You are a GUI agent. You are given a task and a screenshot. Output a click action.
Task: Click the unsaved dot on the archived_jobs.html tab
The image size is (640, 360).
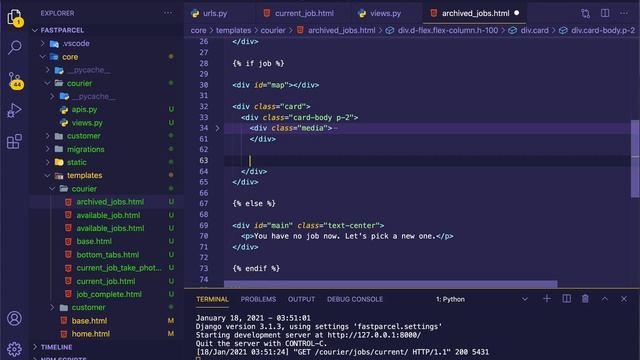(x=517, y=13)
